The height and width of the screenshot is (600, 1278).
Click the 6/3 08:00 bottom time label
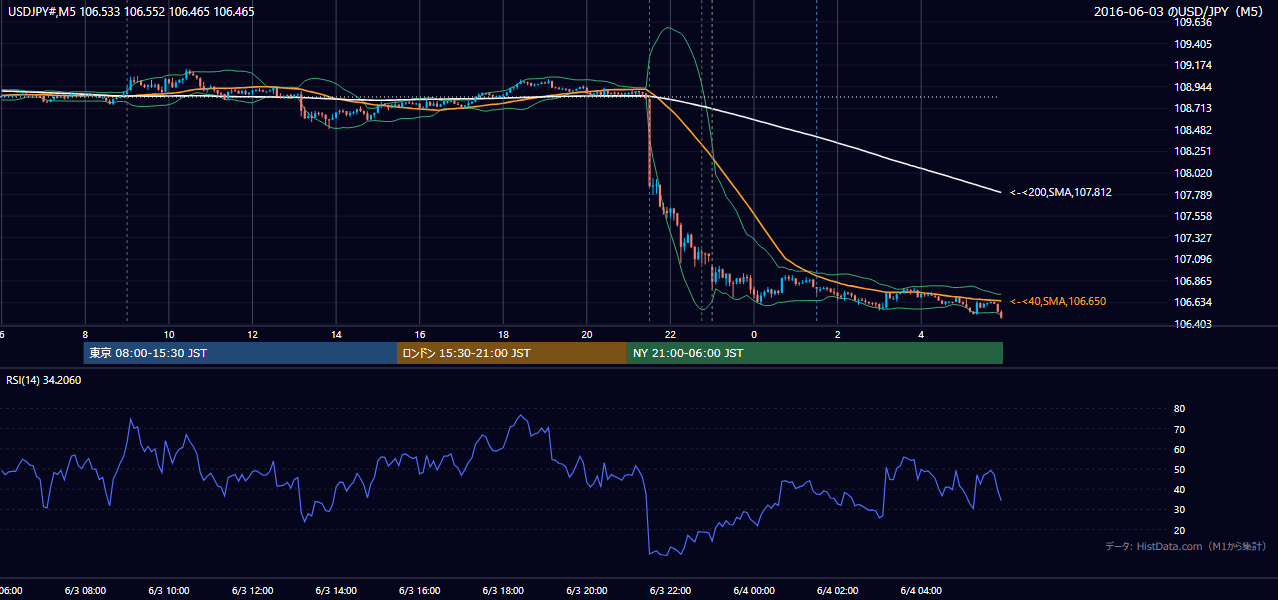click(84, 590)
